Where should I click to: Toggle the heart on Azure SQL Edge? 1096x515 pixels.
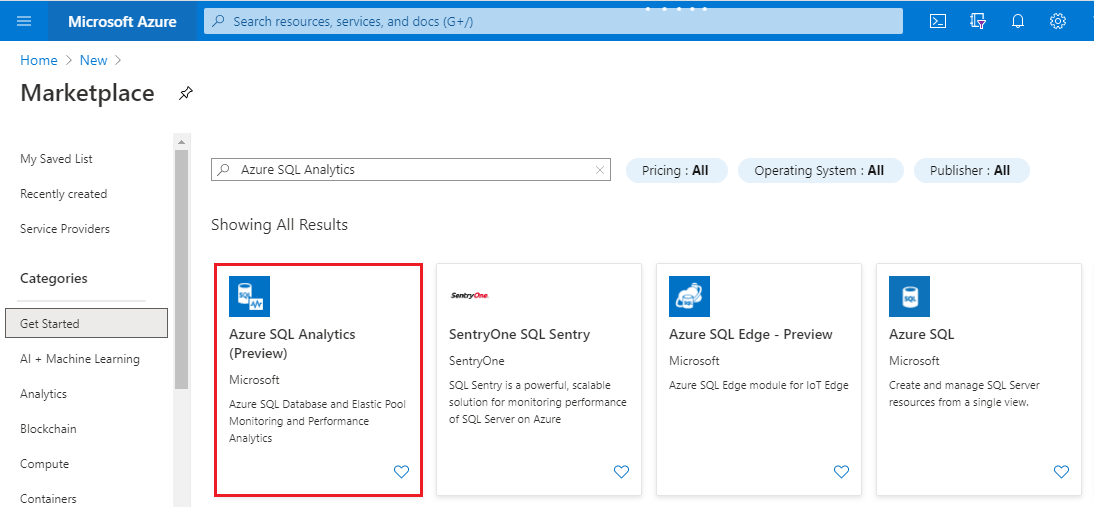[x=841, y=472]
